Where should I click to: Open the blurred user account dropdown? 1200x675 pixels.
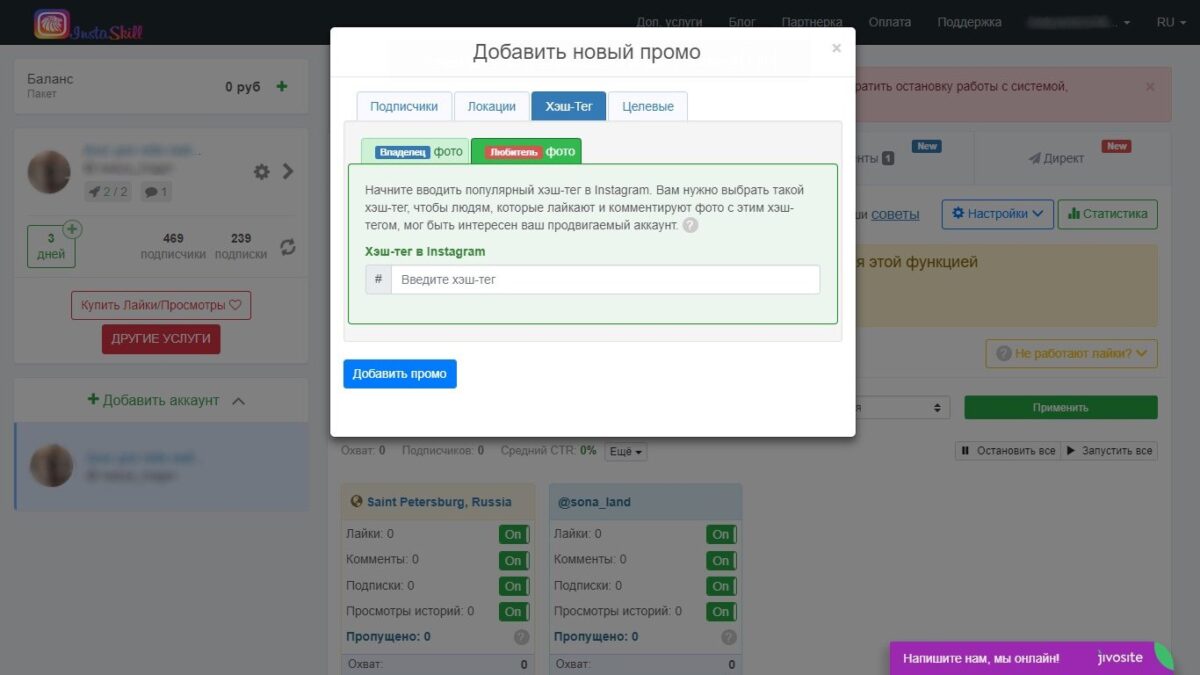1078,22
